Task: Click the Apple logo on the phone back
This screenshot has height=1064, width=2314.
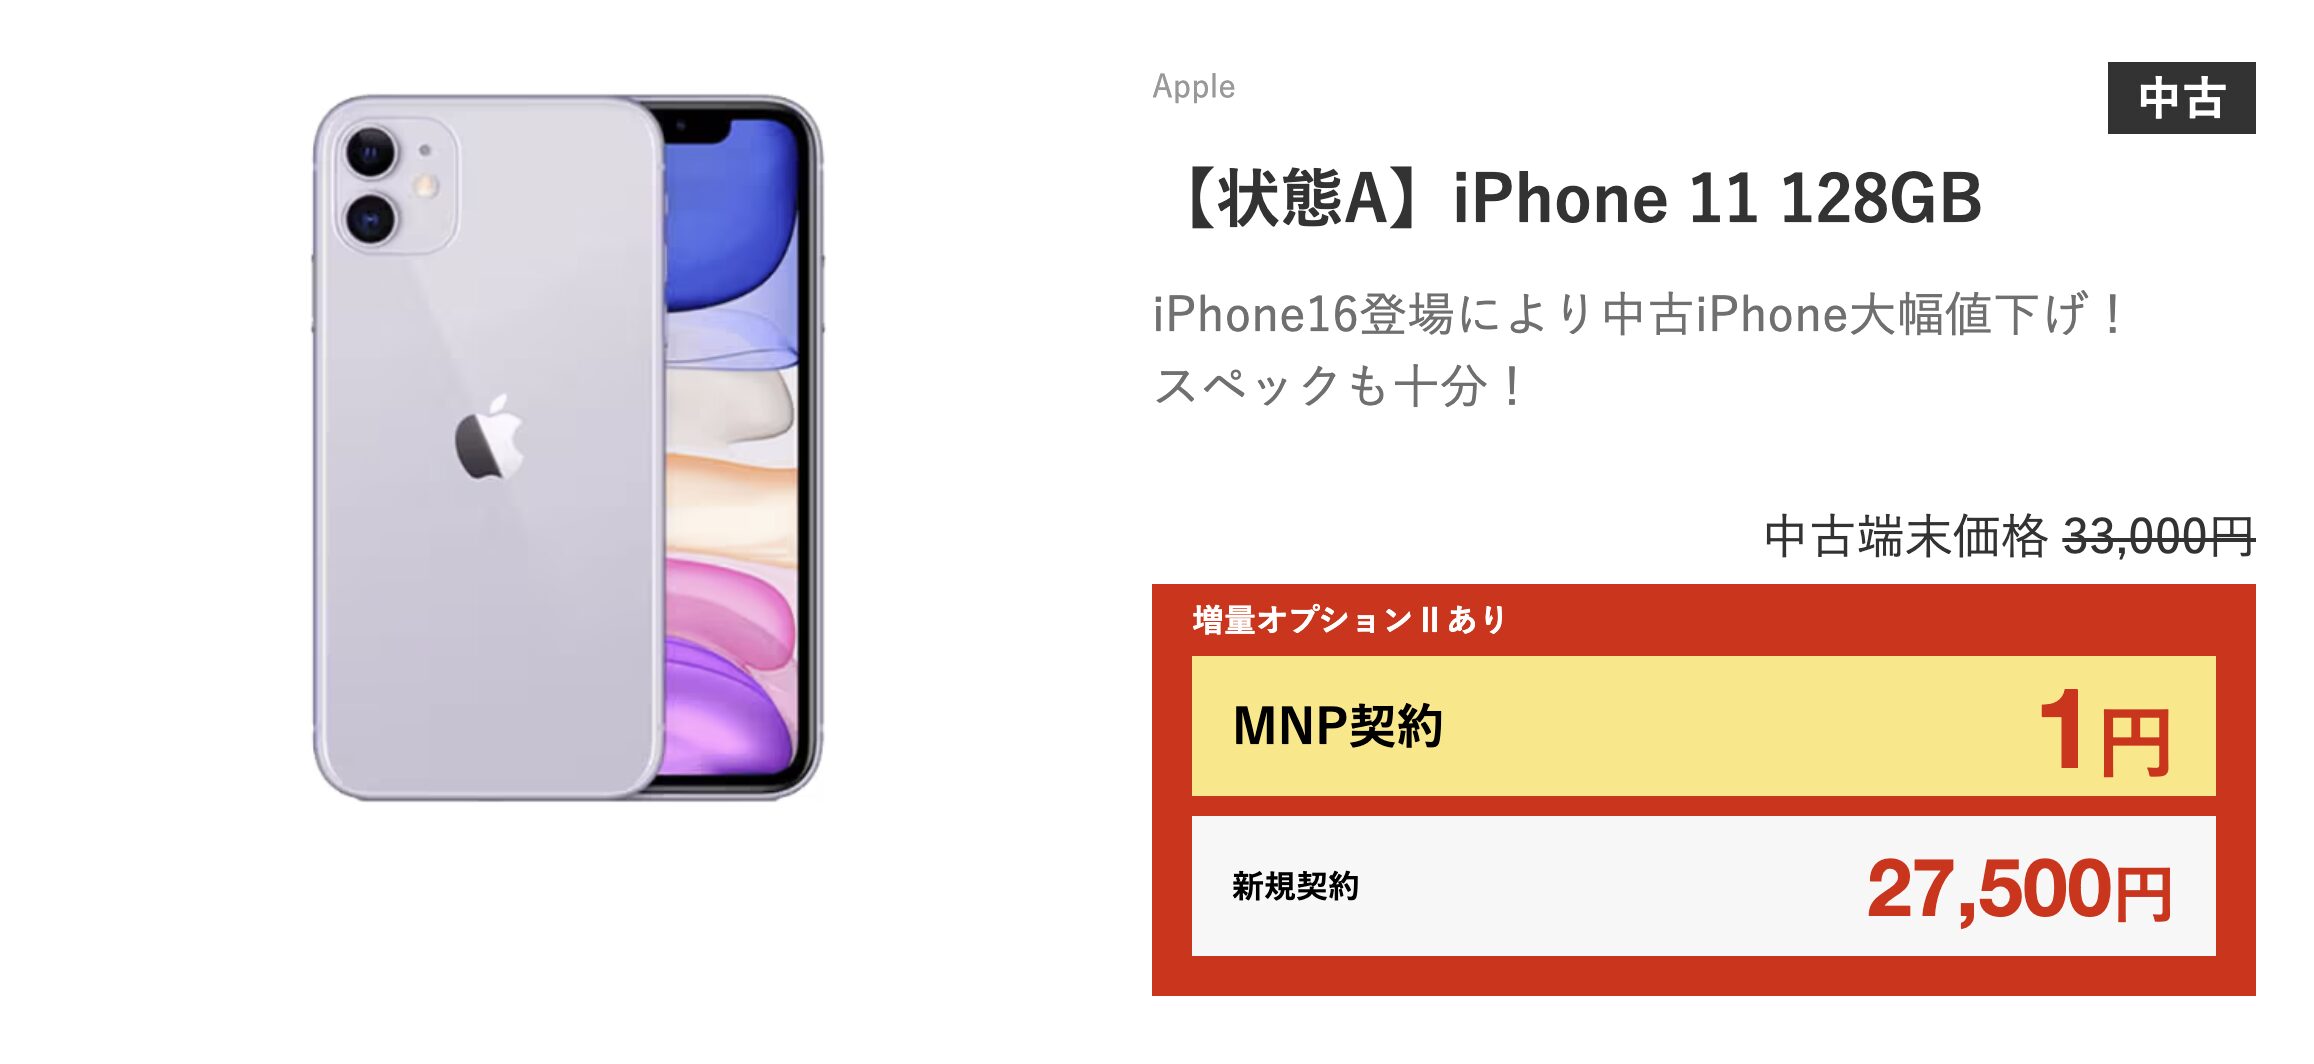Action: click(x=489, y=437)
